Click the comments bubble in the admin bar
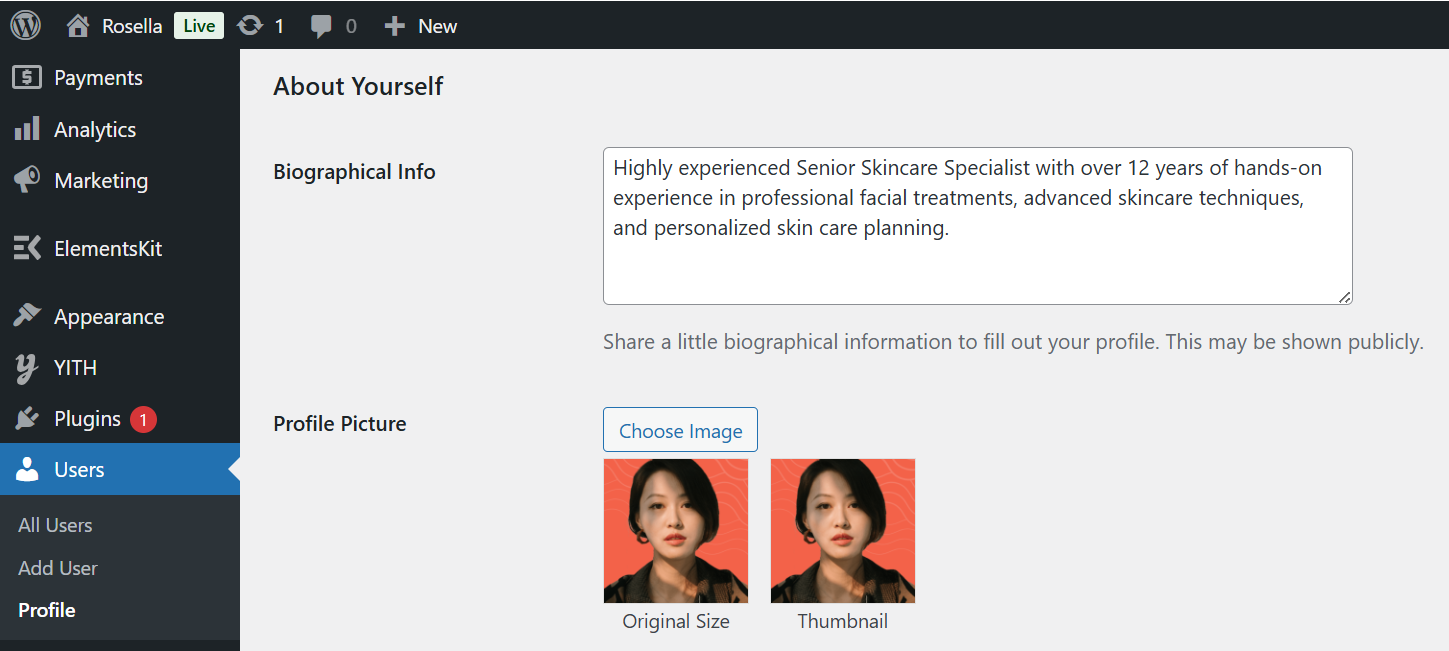1449x651 pixels. (x=322, y=25)
